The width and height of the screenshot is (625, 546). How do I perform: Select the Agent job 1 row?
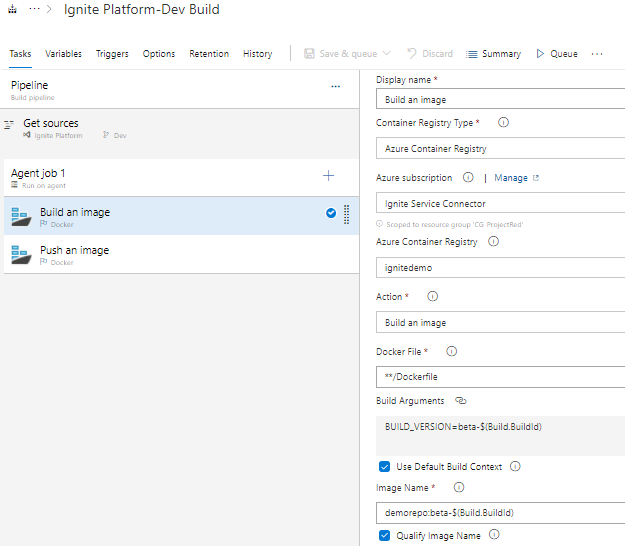point(179,178)
